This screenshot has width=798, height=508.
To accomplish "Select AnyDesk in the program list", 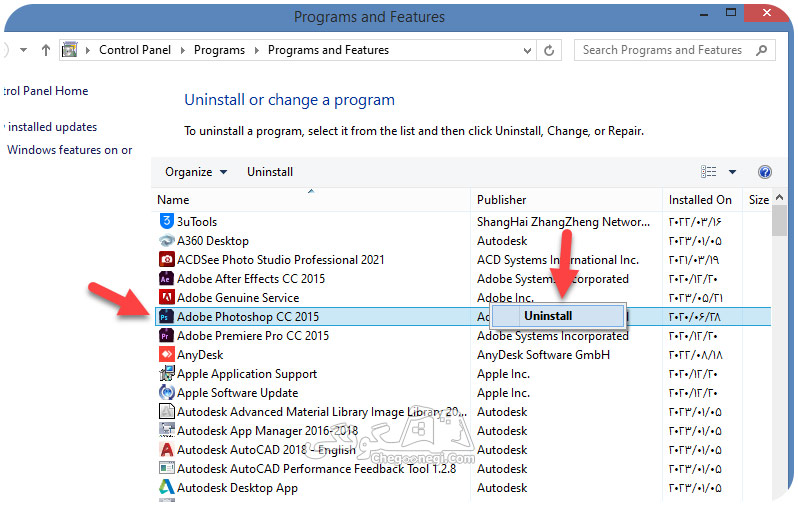I will tap(200, 355).
